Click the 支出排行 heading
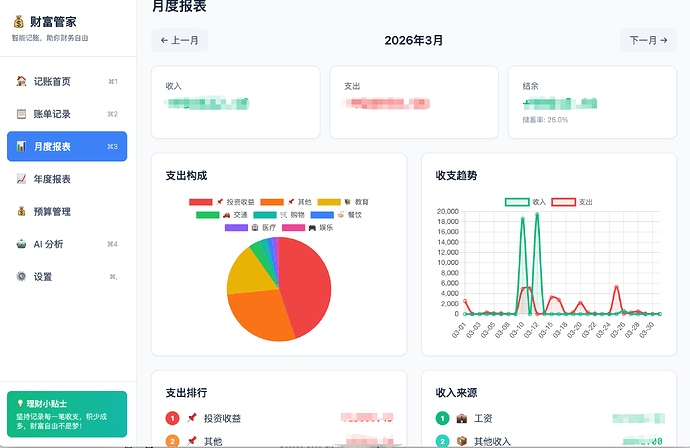 (x=186, y=393)
